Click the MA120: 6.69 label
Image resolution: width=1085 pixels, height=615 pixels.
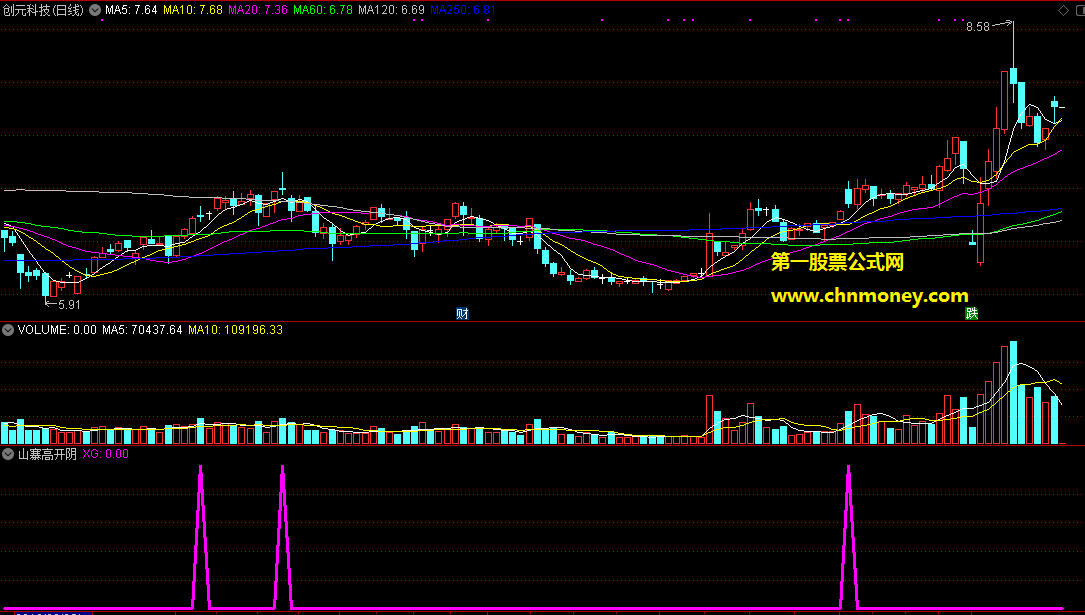point(391,10)
